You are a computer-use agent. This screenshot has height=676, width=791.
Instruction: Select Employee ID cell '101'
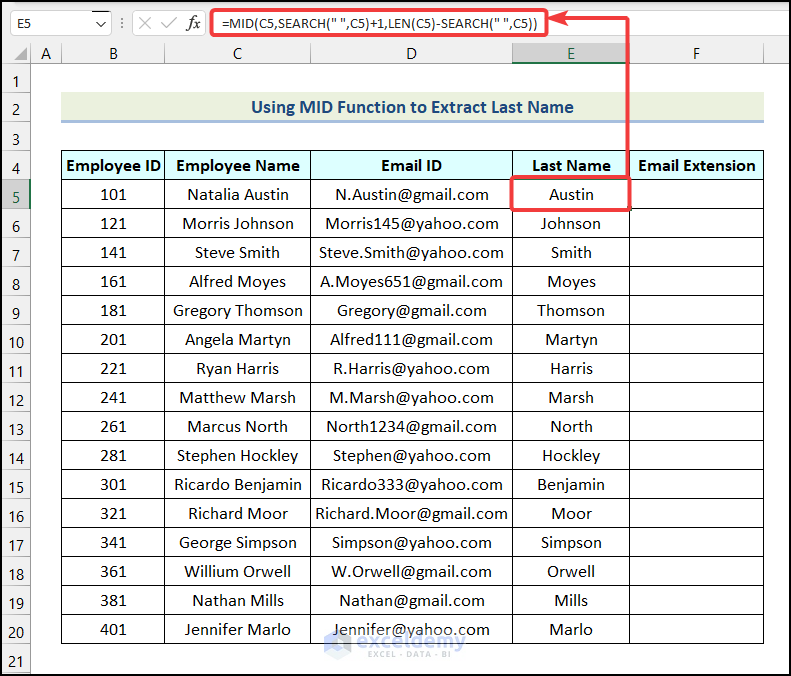pos(113,194)
